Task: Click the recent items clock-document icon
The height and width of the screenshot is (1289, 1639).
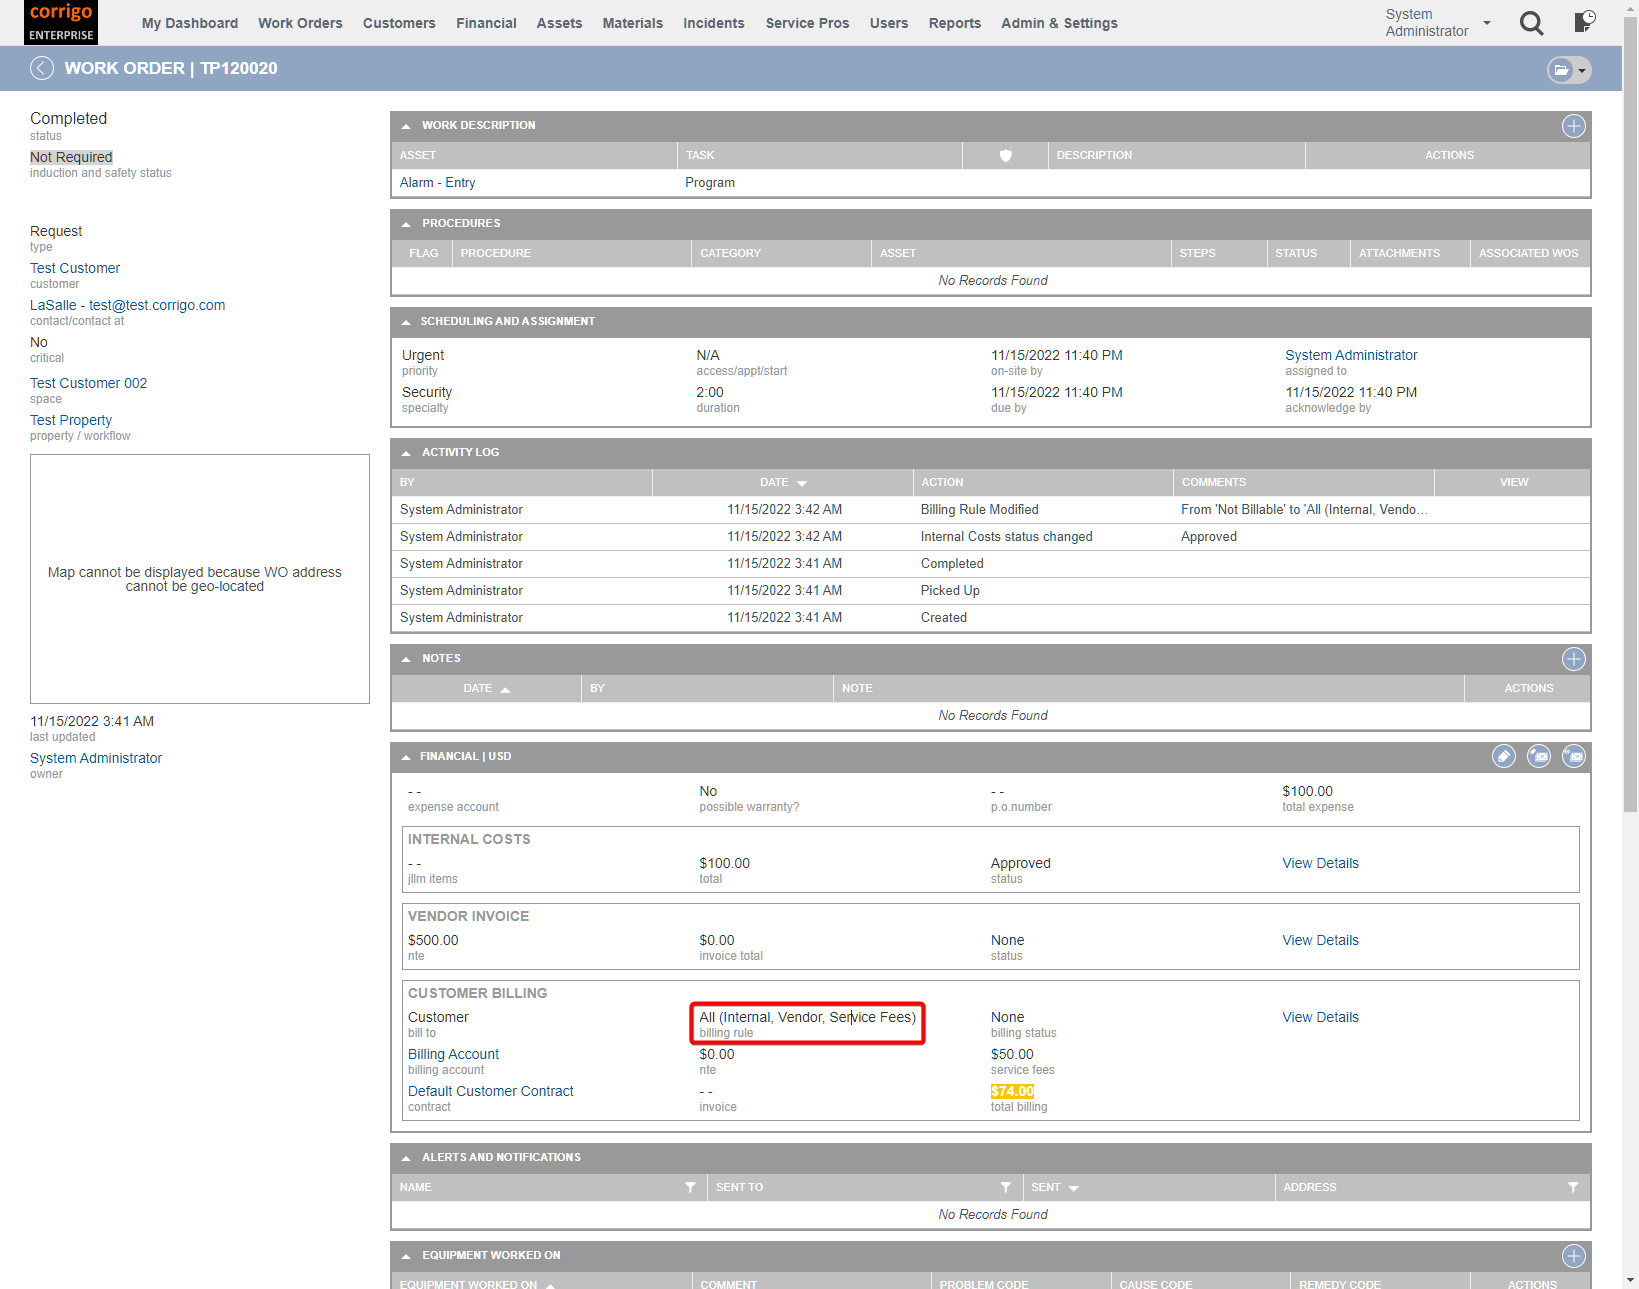Action: (x=1582, y=22)
